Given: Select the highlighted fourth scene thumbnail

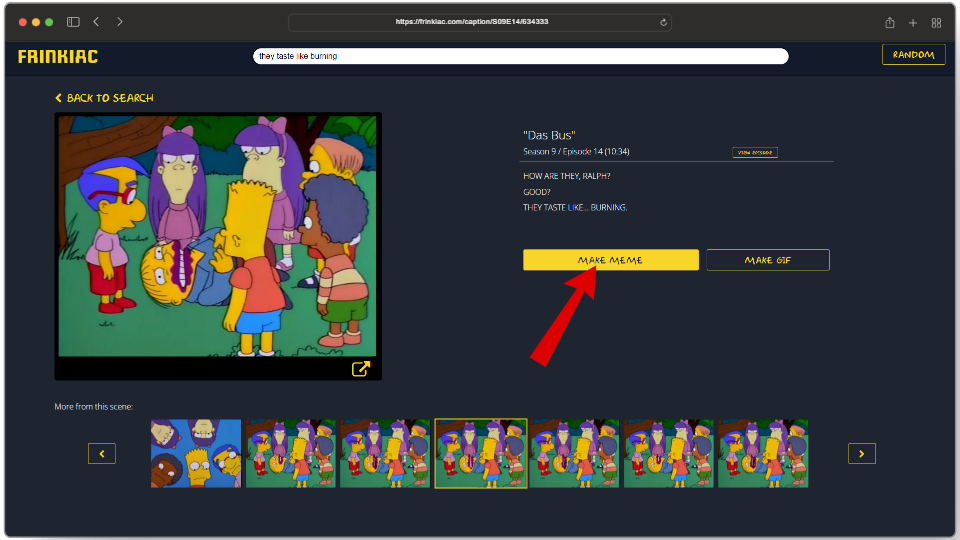Looking at the screenshot, I should 481,454.
